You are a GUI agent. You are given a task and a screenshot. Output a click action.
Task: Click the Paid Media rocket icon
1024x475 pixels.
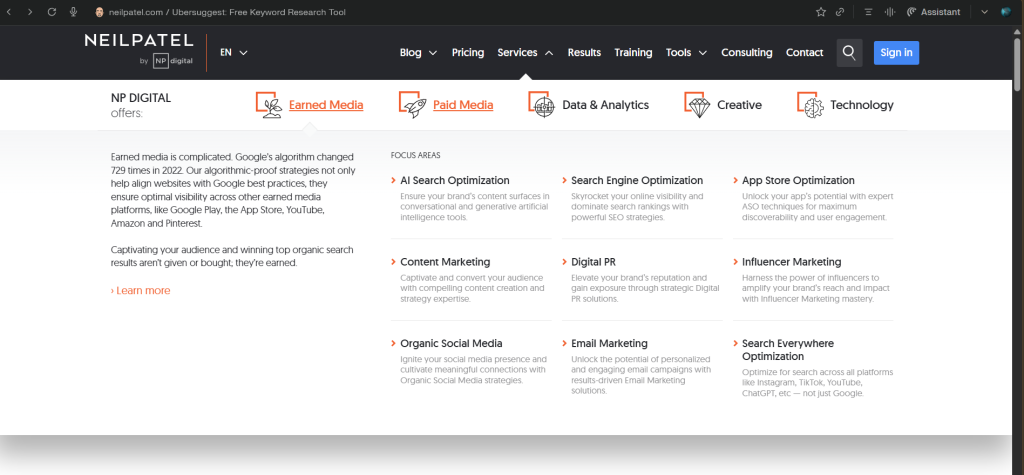[x=412, y=105]
